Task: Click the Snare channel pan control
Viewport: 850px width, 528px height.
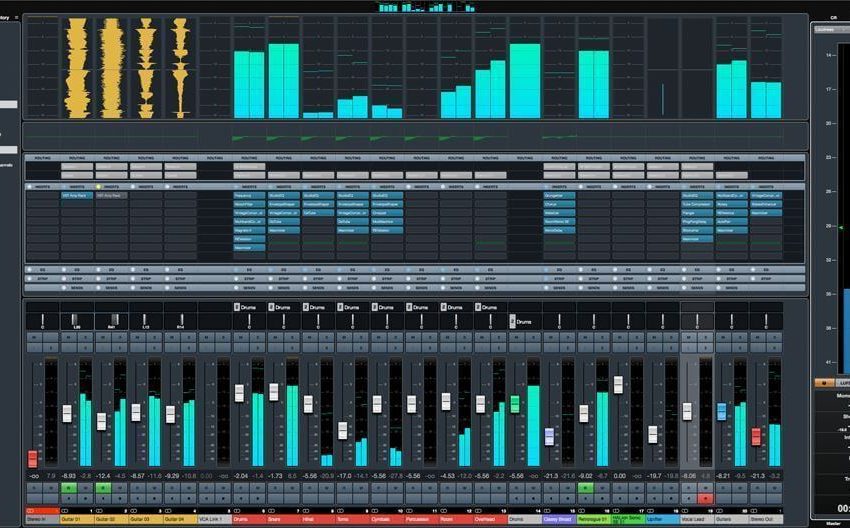Action: tap(284, 321)
